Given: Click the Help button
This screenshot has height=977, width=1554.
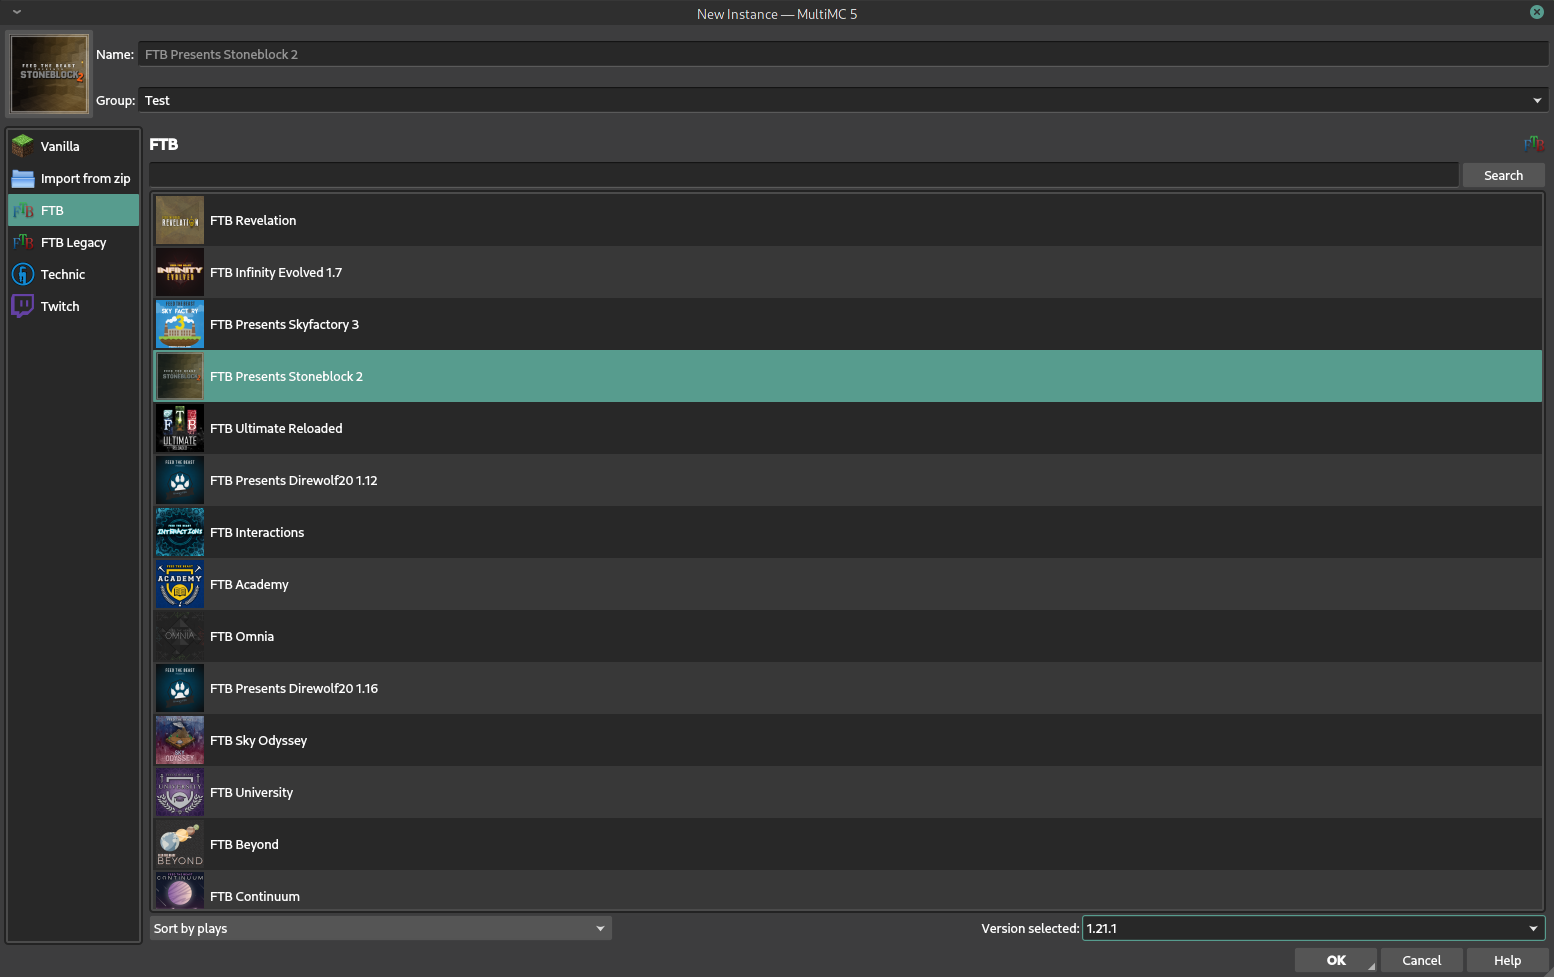Looking at the screenshot, I should coord(1507,960).
